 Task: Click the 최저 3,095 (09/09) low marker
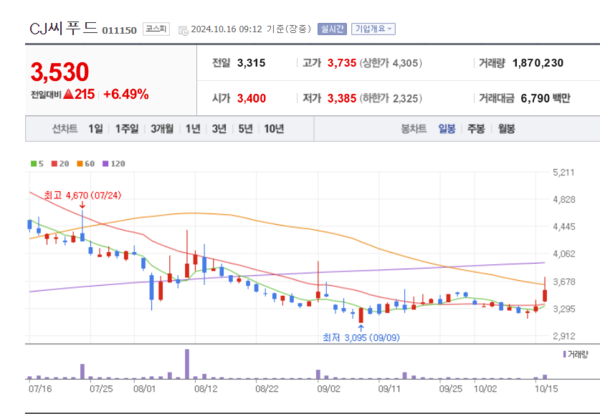point(361,337)
